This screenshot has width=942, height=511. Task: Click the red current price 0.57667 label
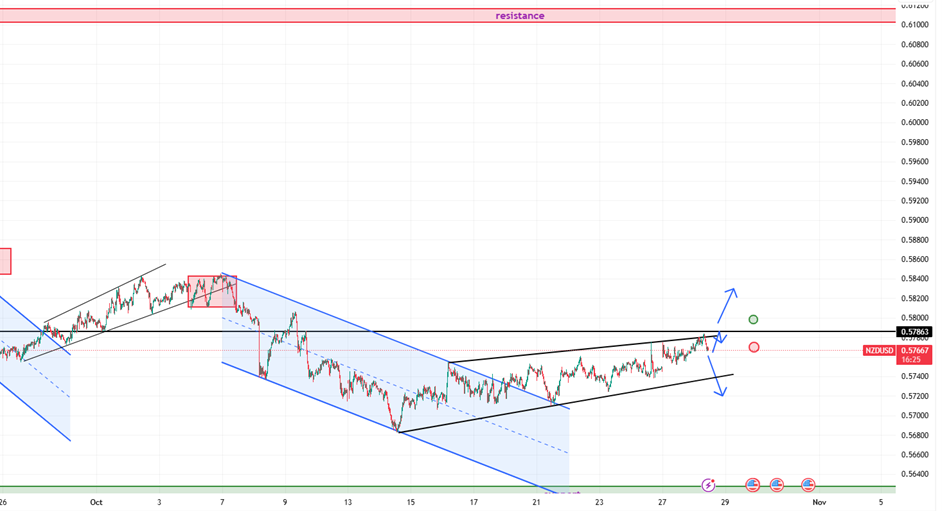click(x=915, y=350)
